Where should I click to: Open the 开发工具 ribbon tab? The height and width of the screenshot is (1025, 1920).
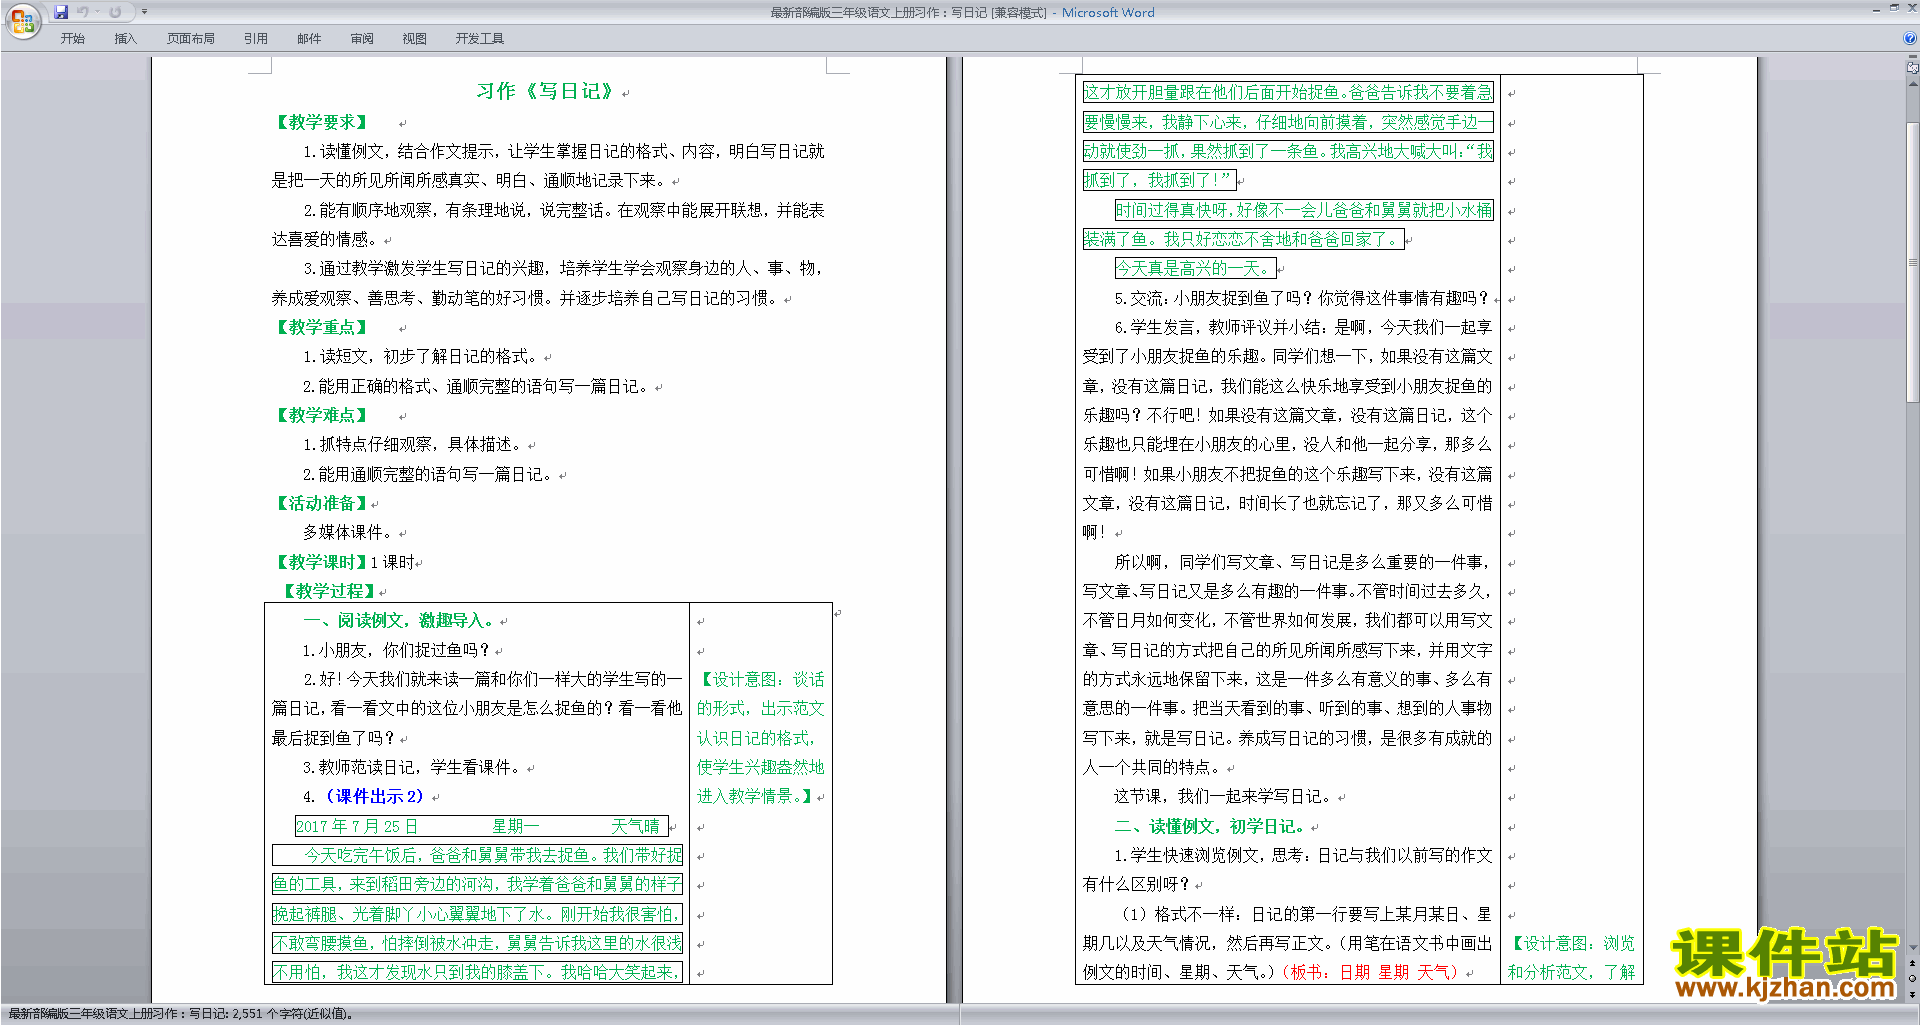[480, 39]
